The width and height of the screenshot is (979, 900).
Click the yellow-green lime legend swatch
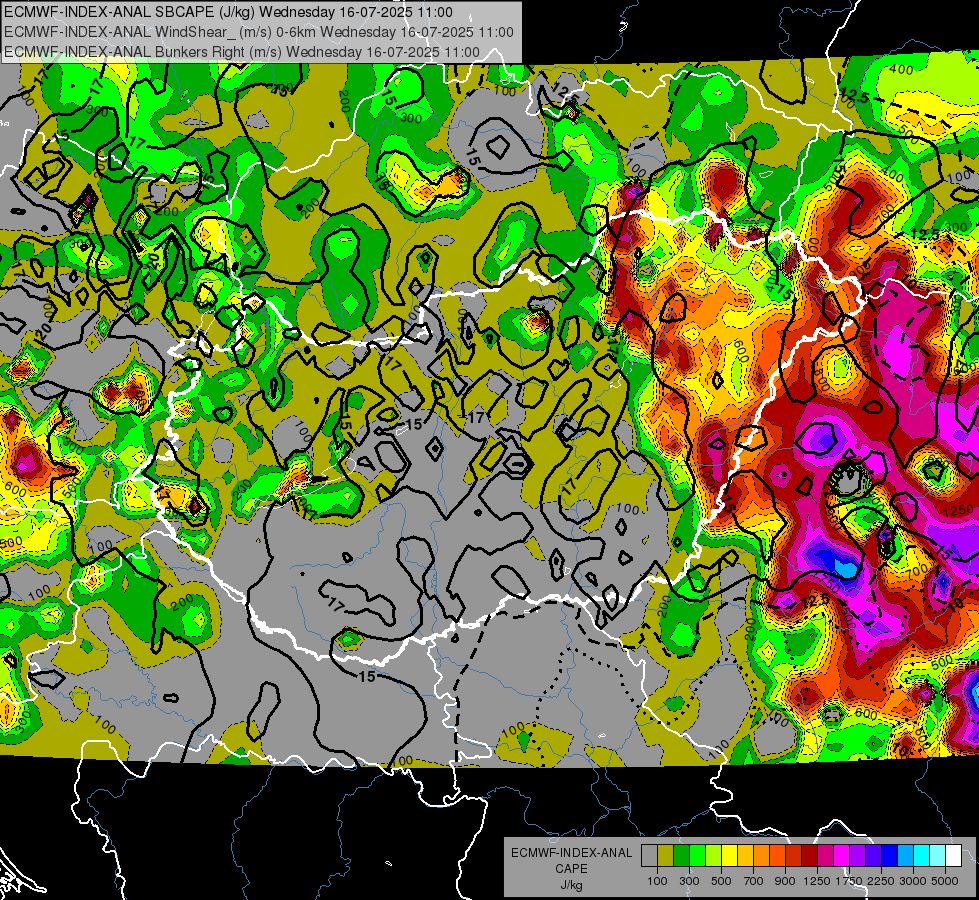tap(713, 856)
